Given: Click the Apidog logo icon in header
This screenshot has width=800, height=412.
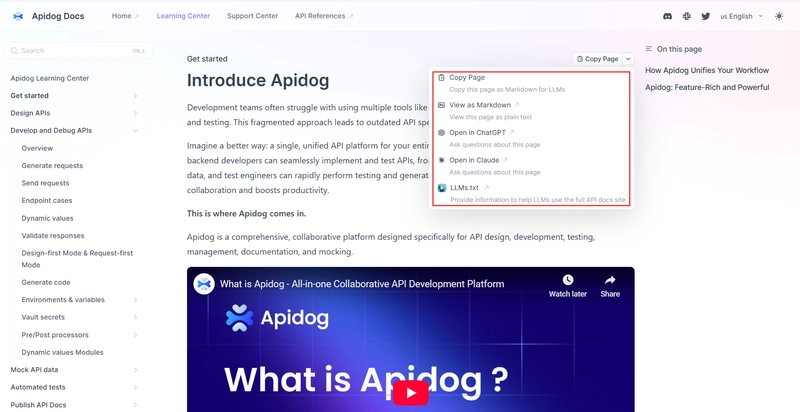Looking at the screenshot, I should (x=18, y=16).
